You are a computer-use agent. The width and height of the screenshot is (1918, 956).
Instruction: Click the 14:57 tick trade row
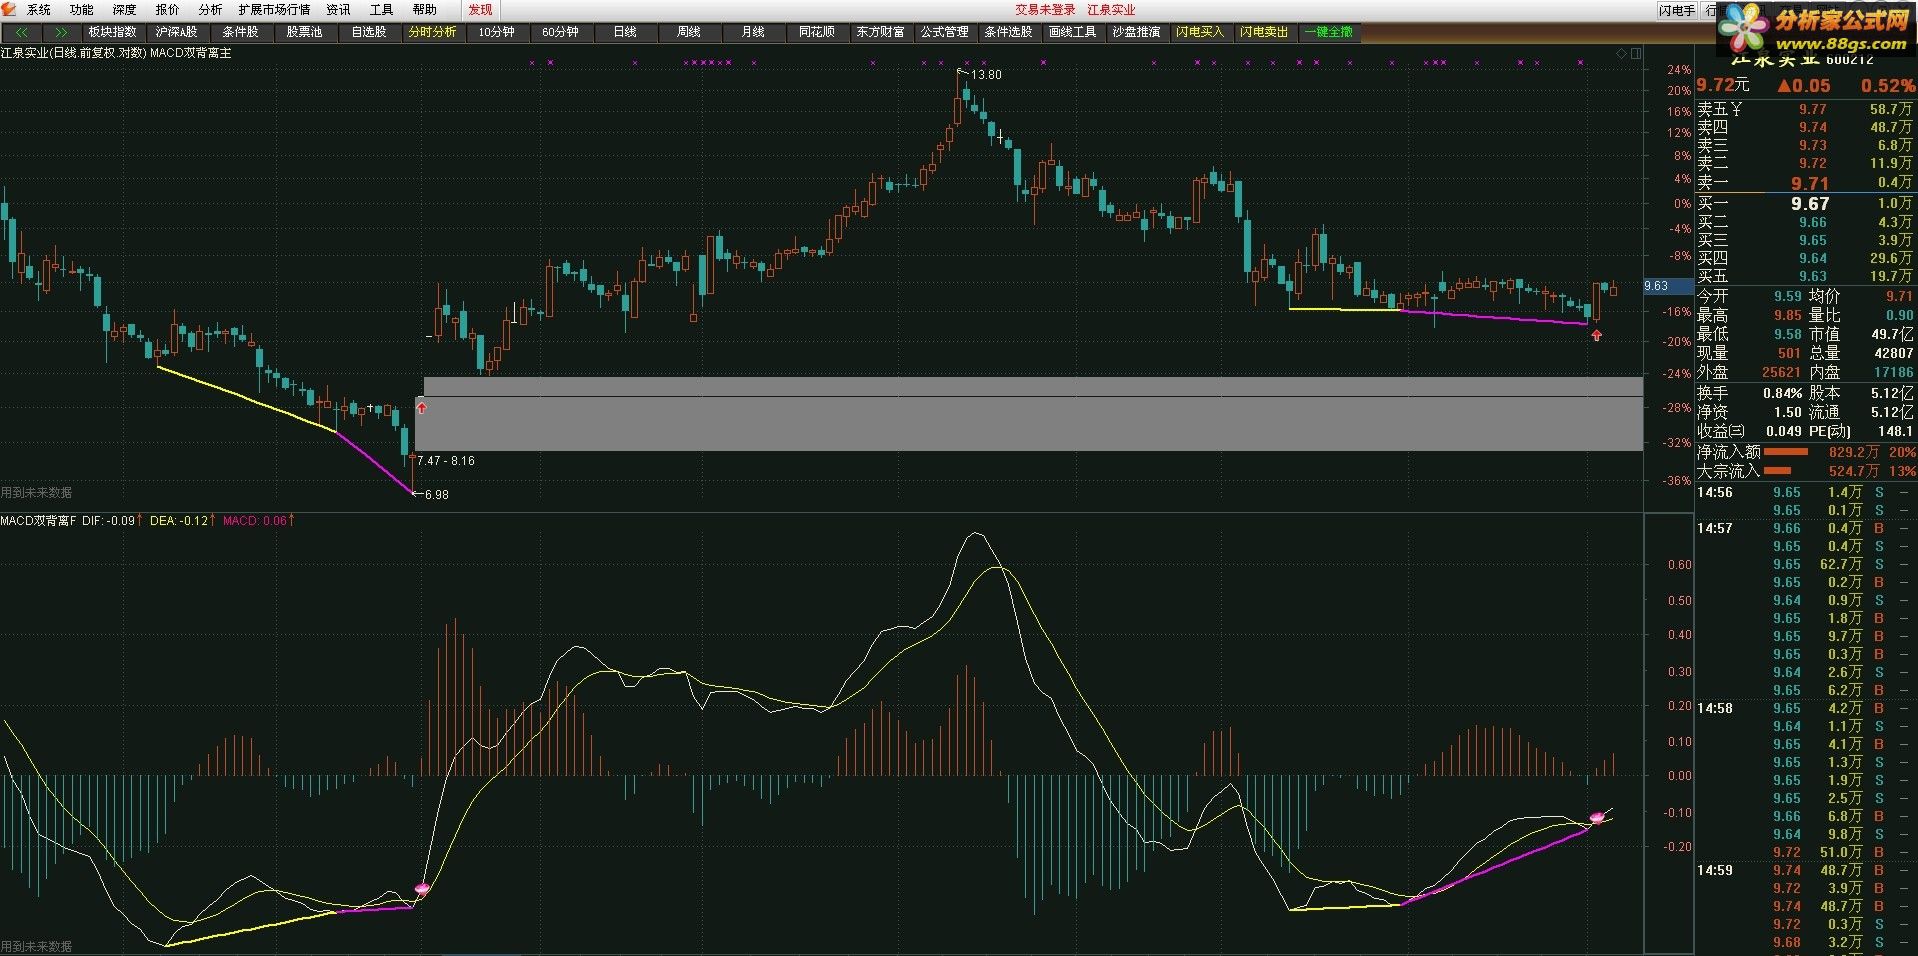1804,528
